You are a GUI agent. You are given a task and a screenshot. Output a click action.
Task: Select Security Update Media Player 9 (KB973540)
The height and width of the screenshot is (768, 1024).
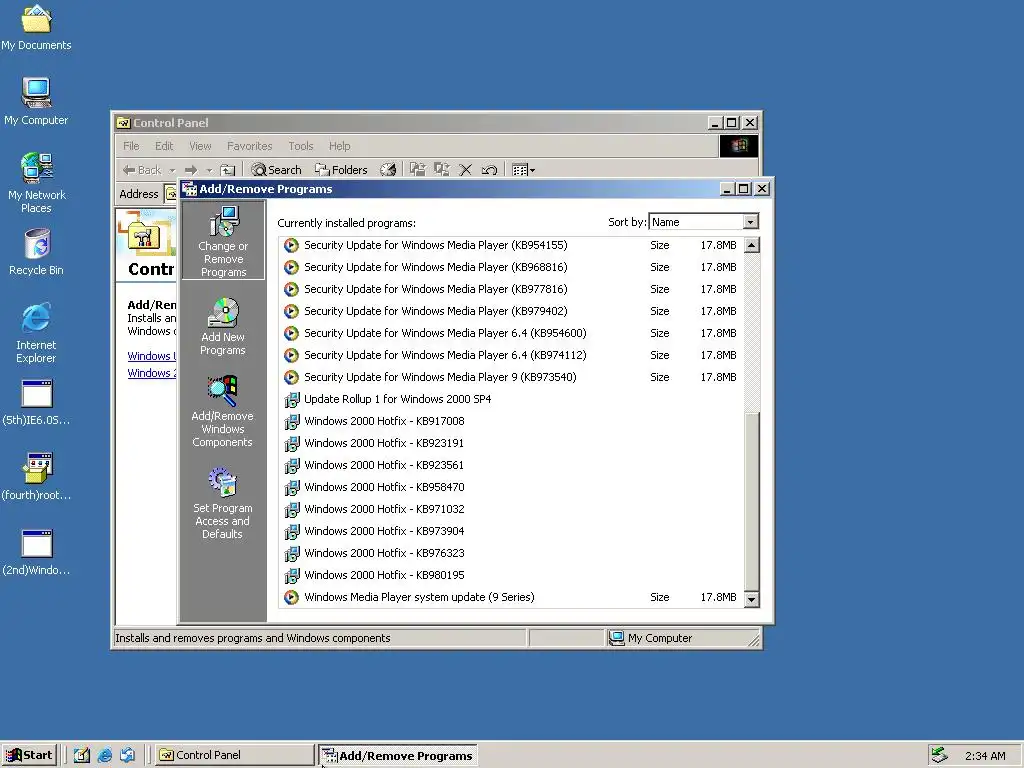click(x=511, y=377)
